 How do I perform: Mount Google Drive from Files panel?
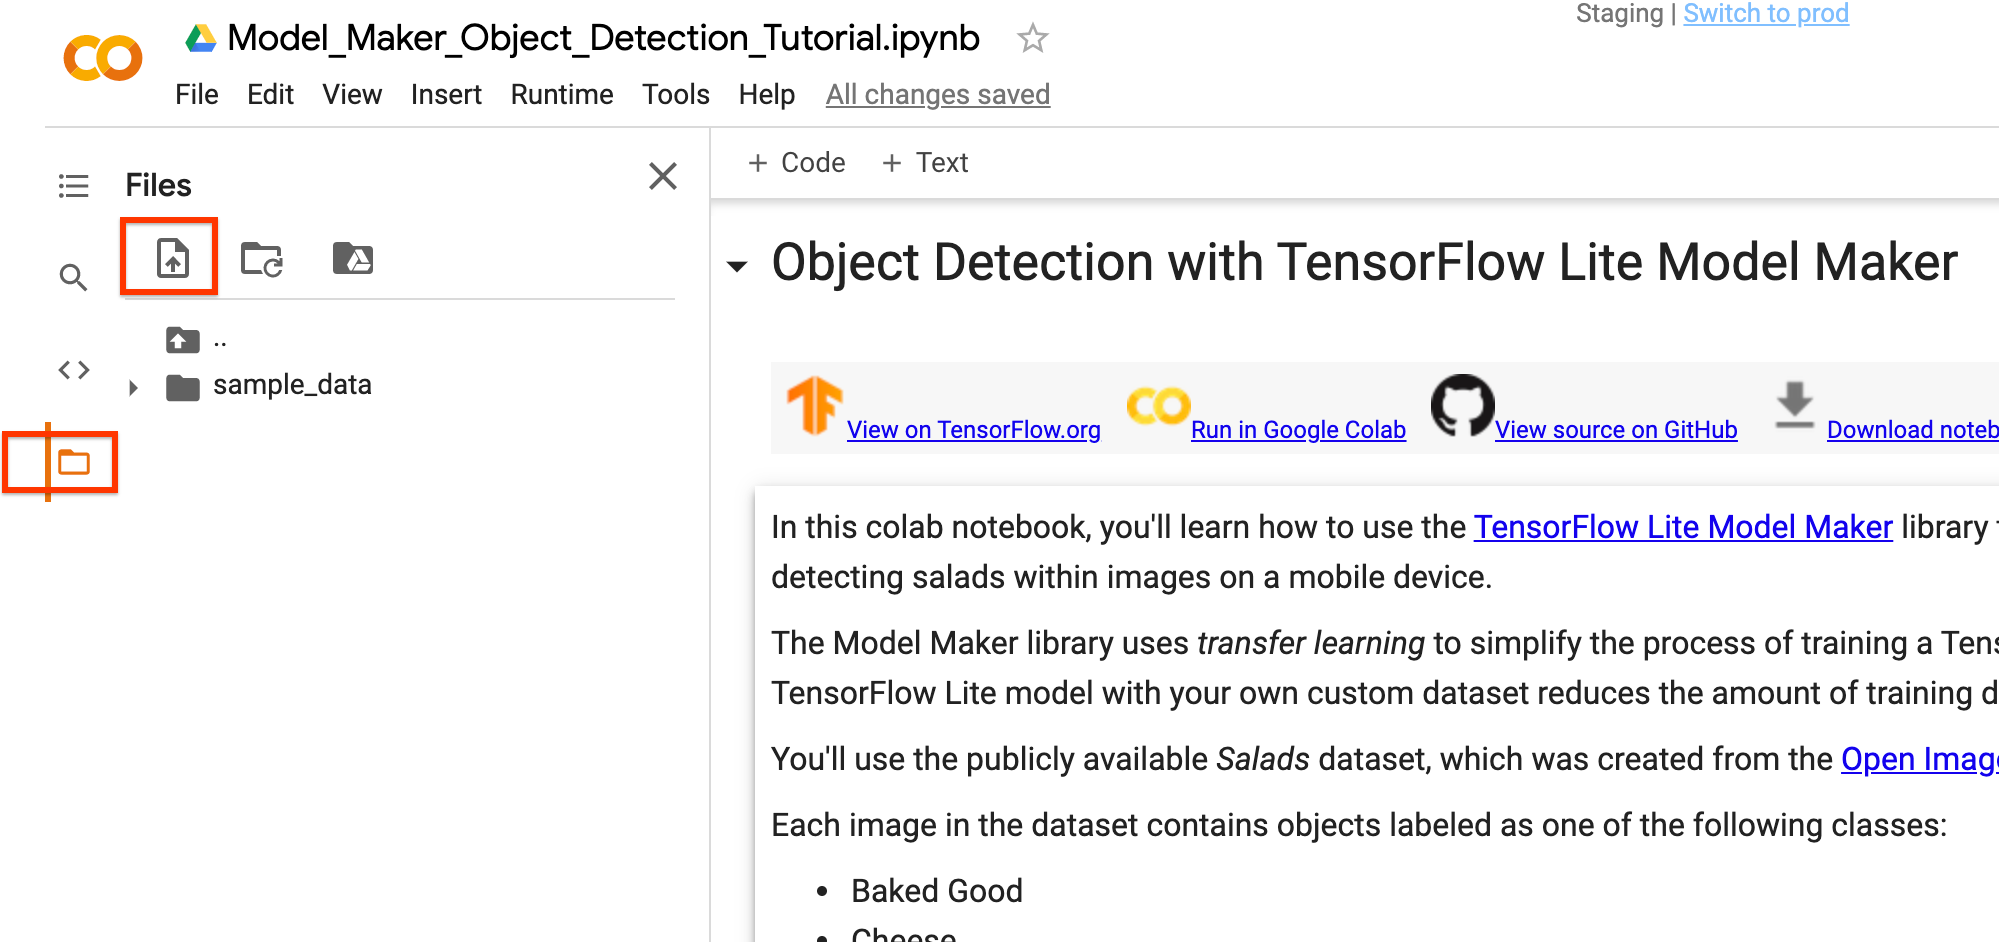(352, 258)
